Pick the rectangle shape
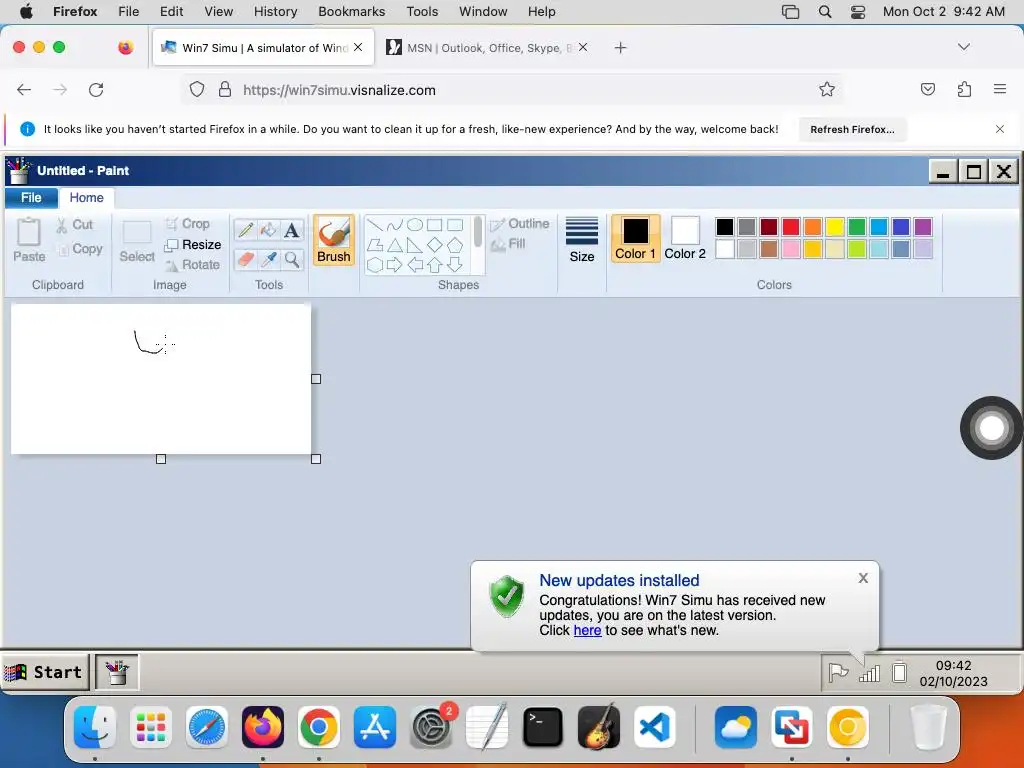 (x=435, y=225)
